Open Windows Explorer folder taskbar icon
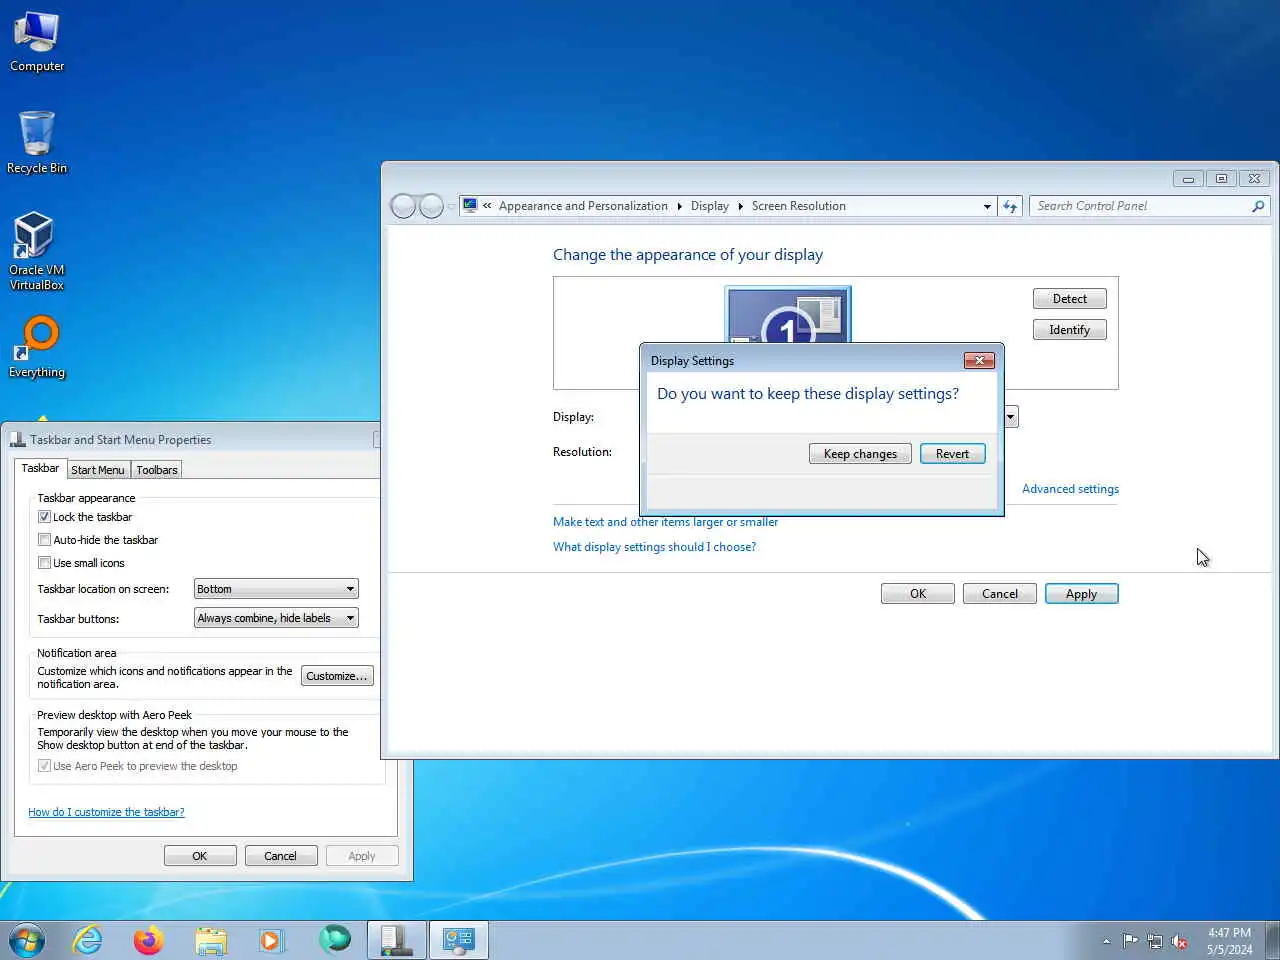The image size is (1280, 960). tap(211, 940)
